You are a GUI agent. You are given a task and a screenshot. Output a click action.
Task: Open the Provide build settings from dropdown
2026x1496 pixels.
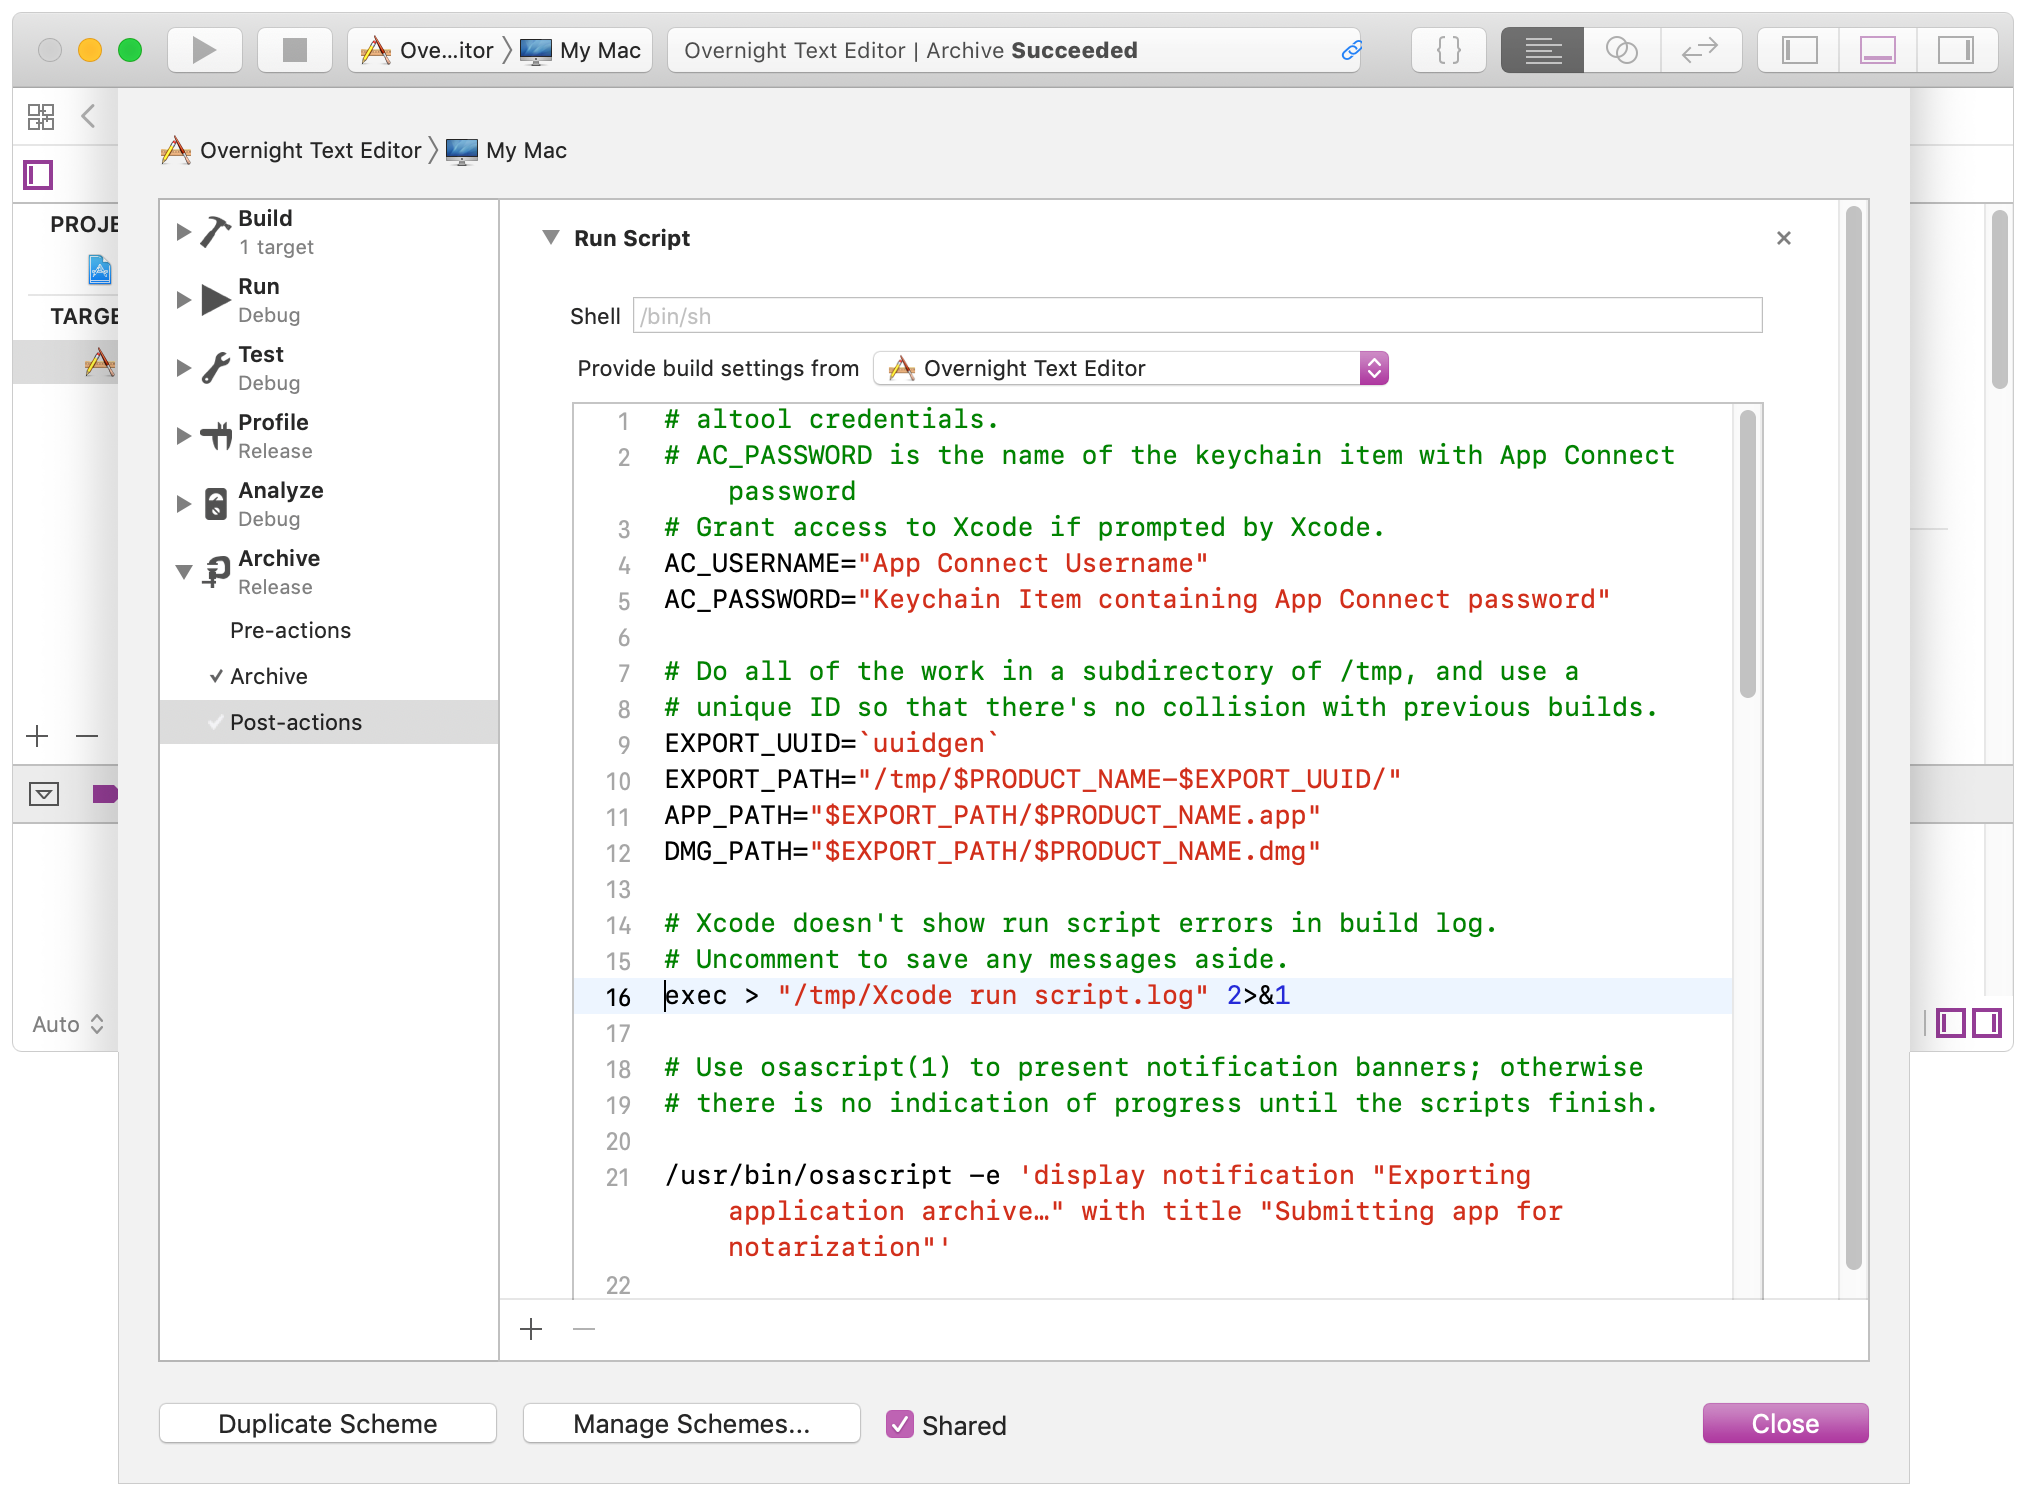click(1131, 368)
